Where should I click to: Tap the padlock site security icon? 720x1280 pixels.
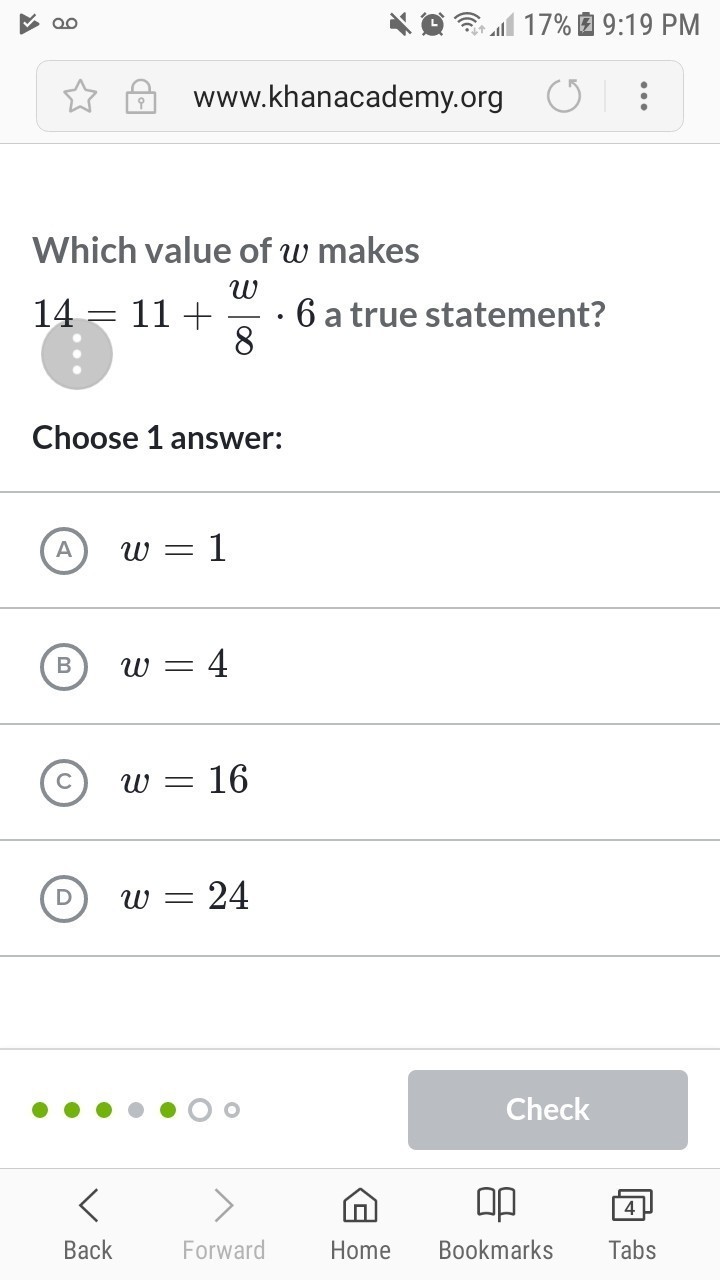pyautogui.click(x=140, y=97)
